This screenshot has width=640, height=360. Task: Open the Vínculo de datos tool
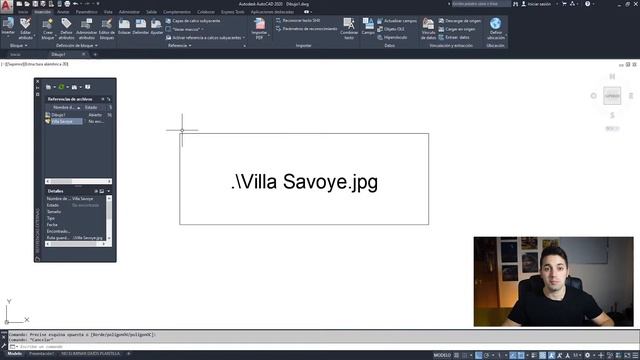click(428, 29)
